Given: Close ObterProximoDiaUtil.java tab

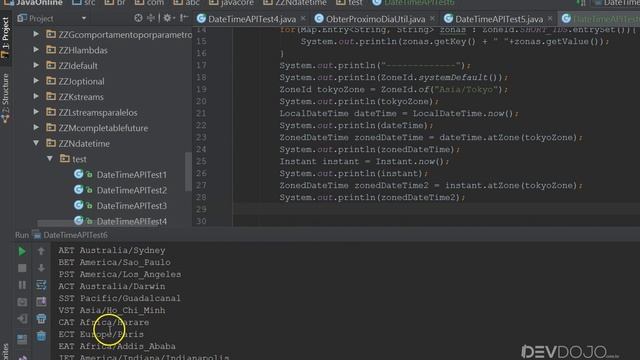Looking at the screenshot, I should pyautogui.click(x=432, y=18).
